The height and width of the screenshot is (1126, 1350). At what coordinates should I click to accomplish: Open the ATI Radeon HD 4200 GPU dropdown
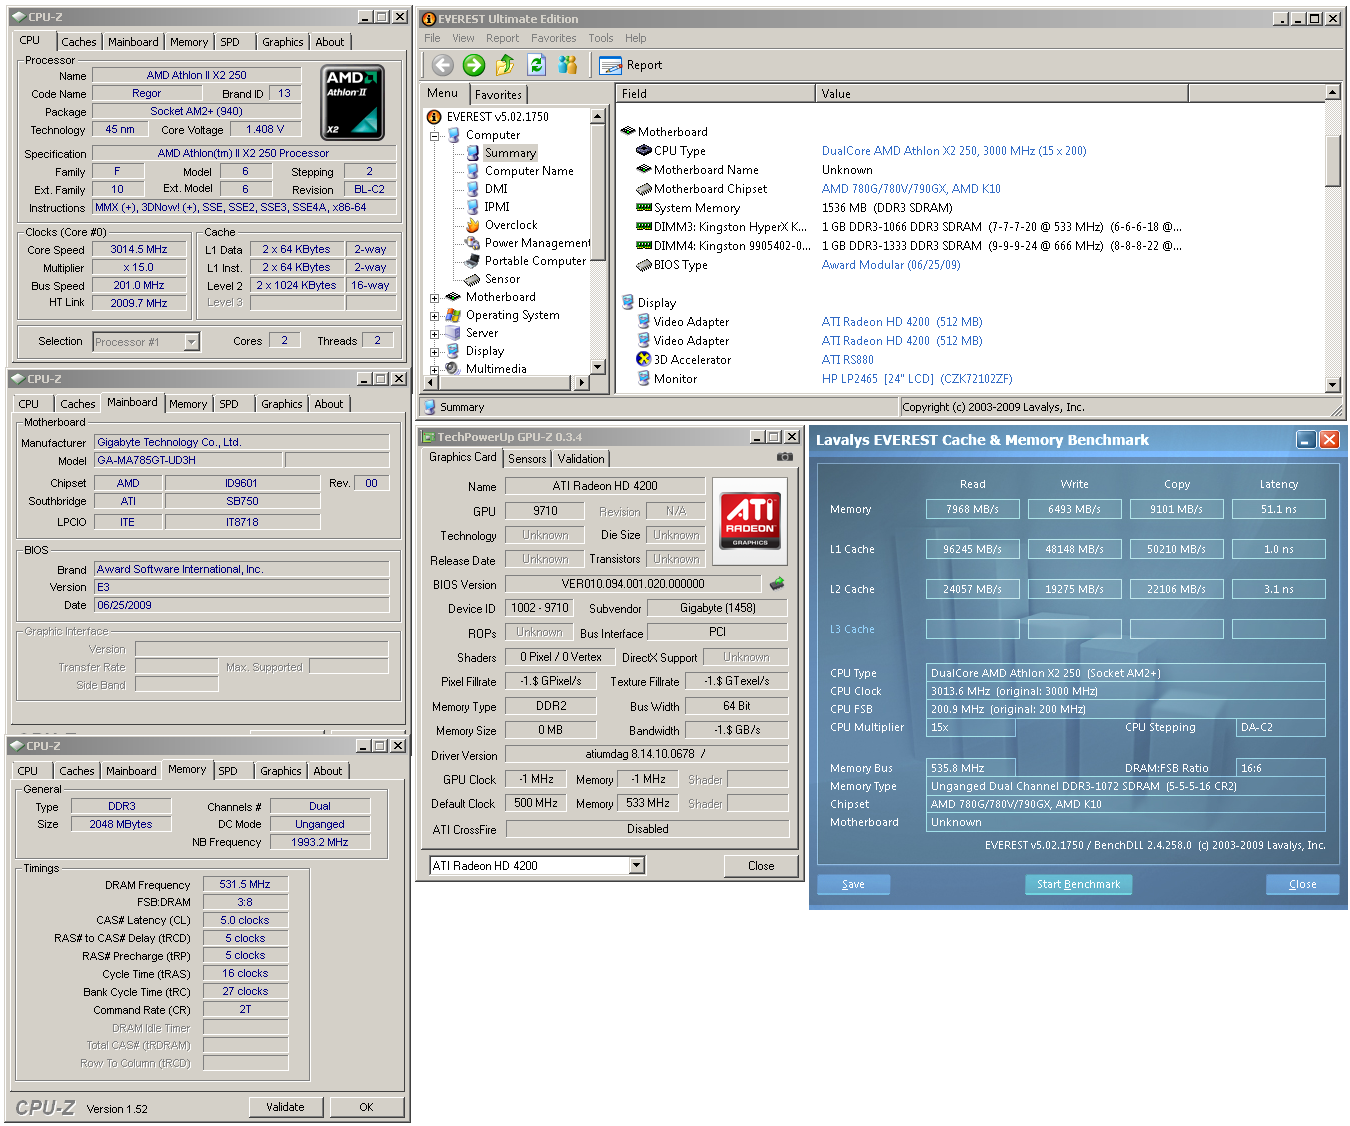click(x=637, y=866)
